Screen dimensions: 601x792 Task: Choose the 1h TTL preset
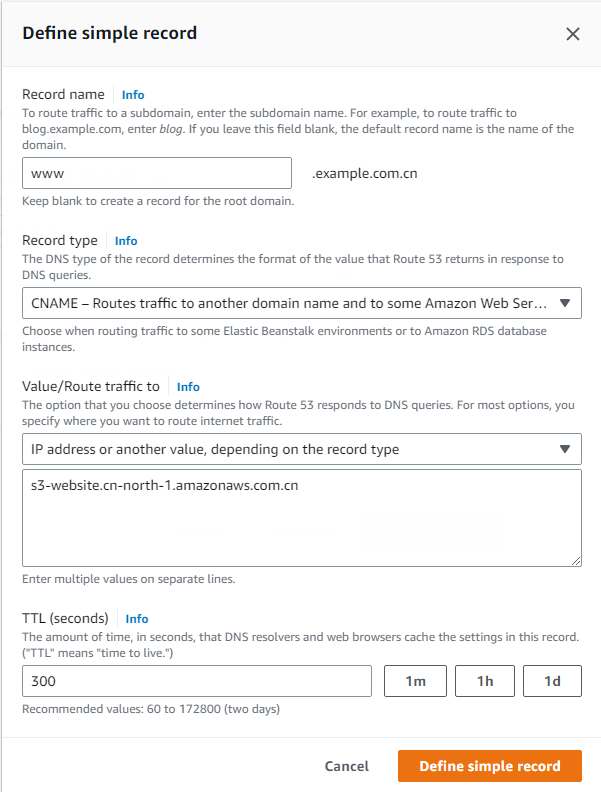tap(485, 681)
